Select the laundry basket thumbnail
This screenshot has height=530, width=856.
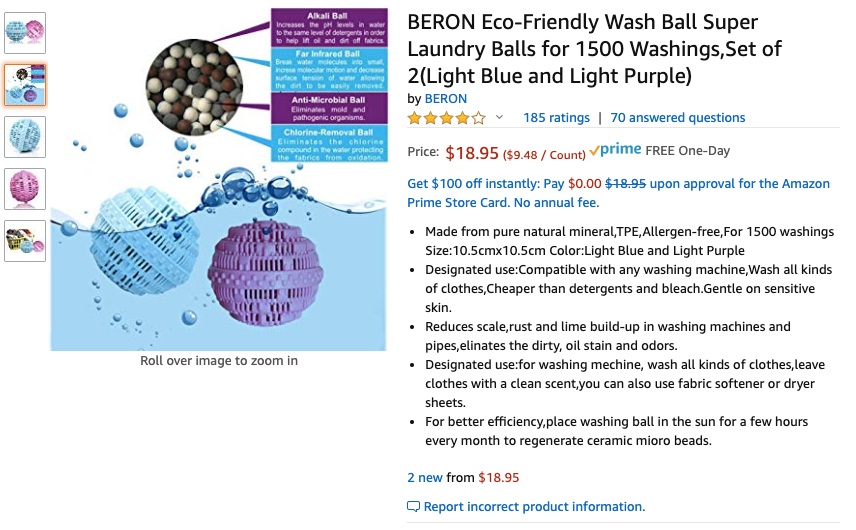click(x=25, y=241)
